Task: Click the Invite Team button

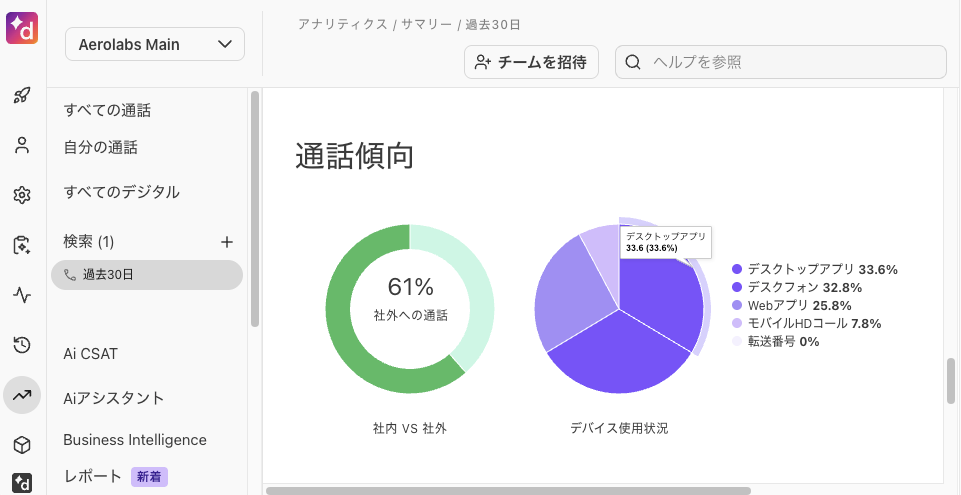Action: (531, 62)
